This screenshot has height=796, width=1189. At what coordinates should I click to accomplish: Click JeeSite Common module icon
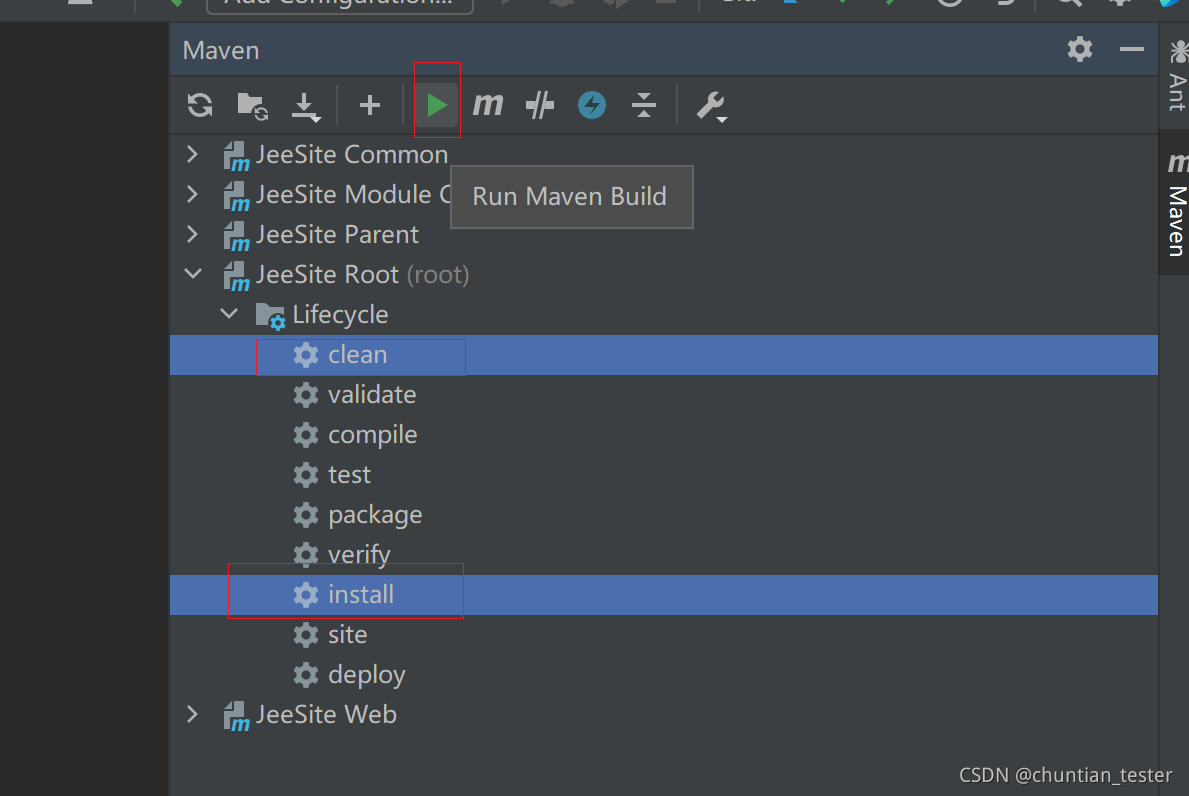(x=236, y=156)
